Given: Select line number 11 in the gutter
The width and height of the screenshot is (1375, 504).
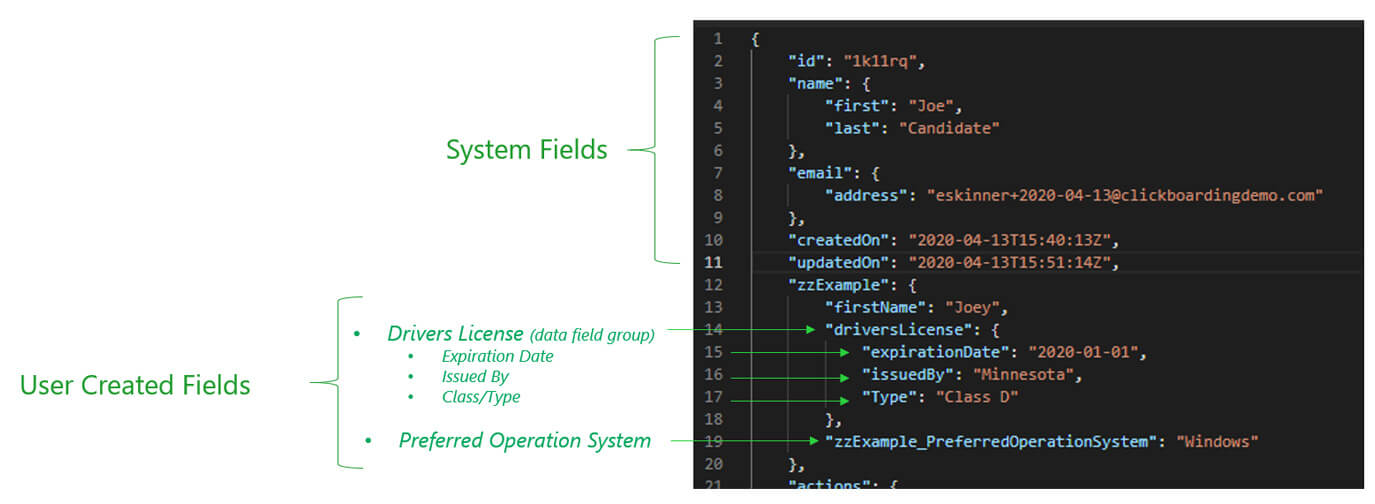Looking at the screenshot, I should point(714,262).
